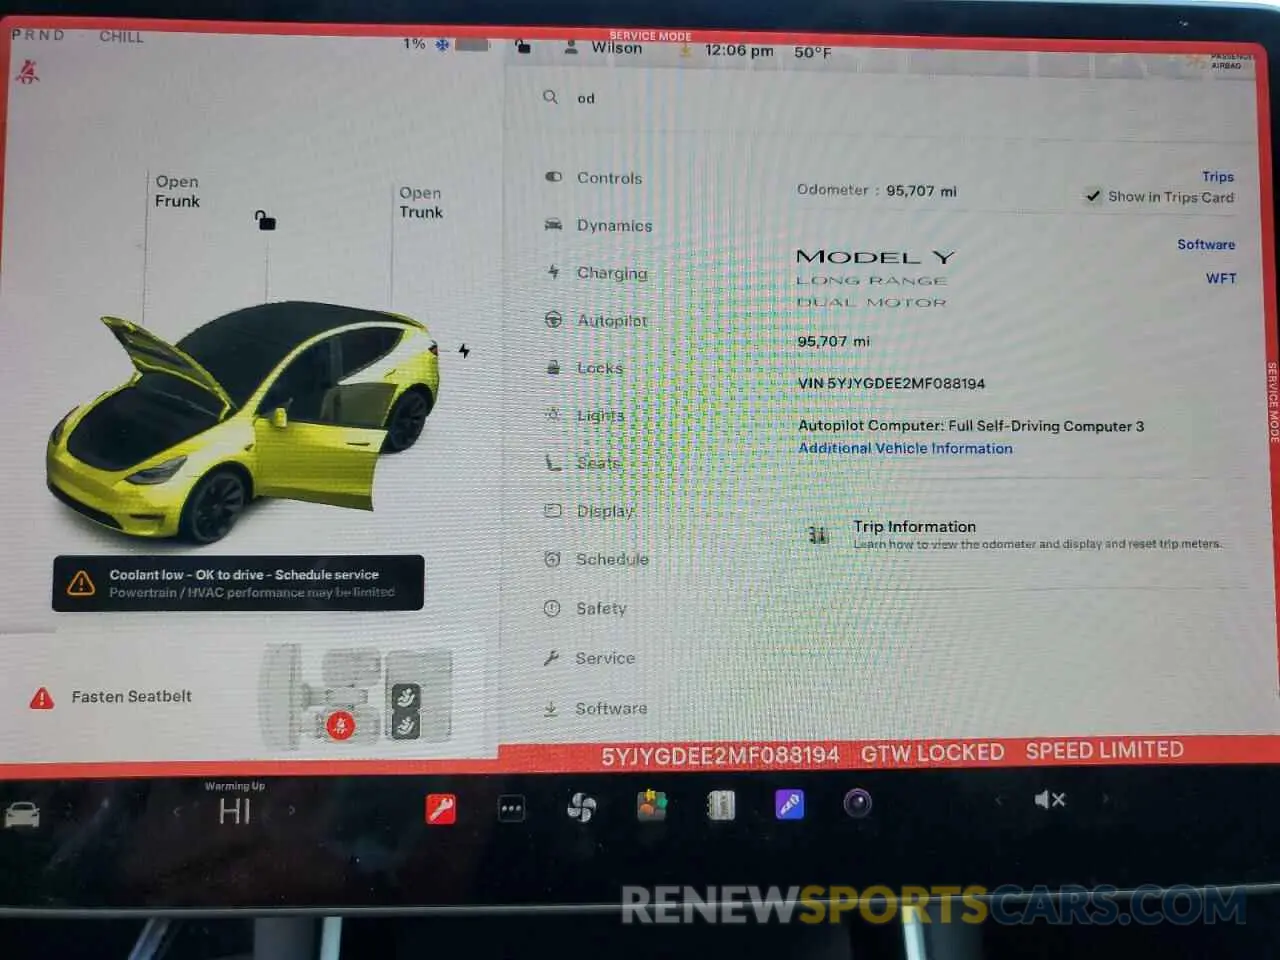Tap the Trip Information odometer icon
The width and height of the screenshot is (1280, 960).
[x=819, y=535]
